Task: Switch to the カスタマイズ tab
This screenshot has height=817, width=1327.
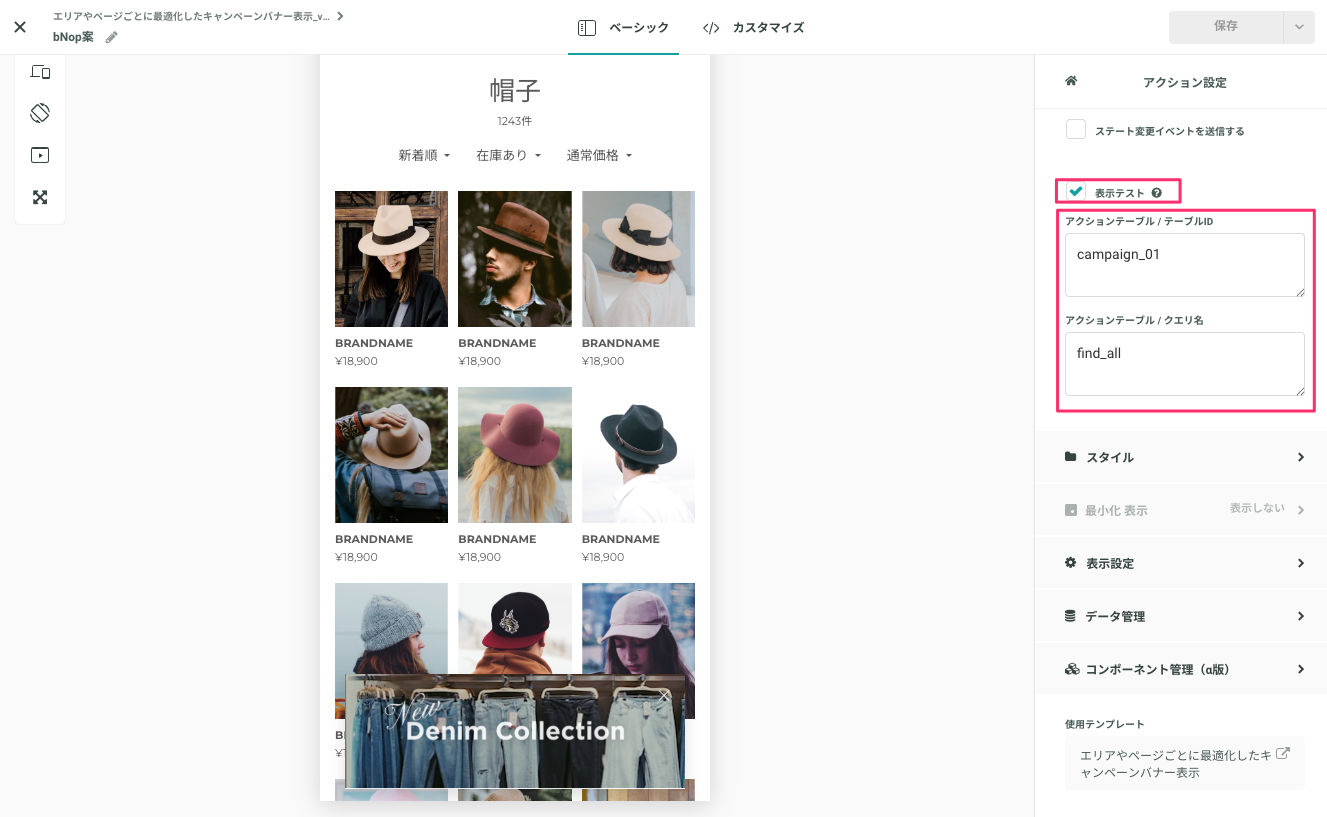Action: tap(754, 28)
